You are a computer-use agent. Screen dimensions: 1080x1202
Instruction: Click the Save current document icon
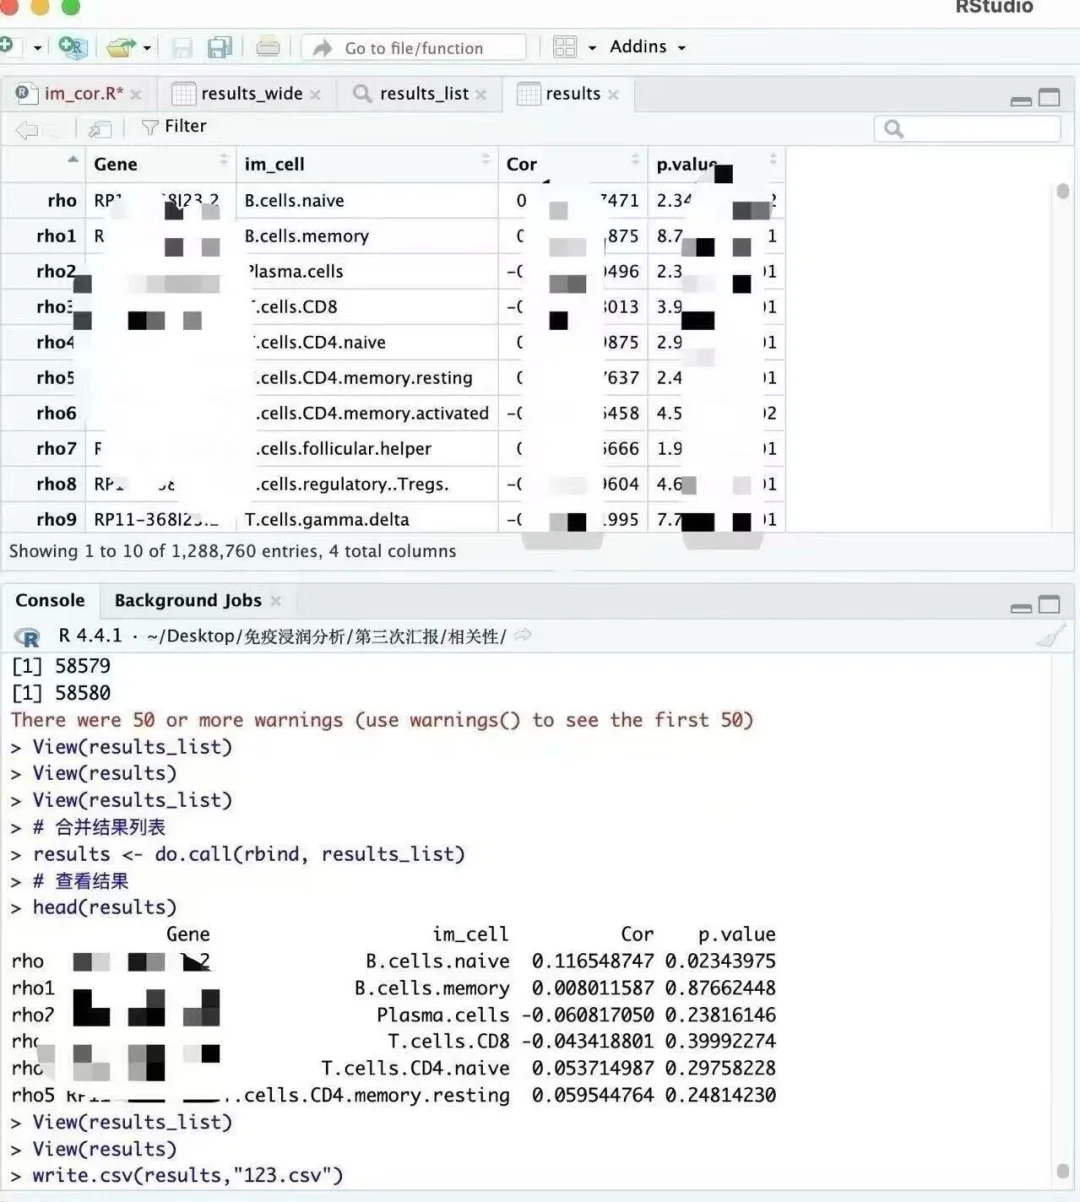point(182,47)
